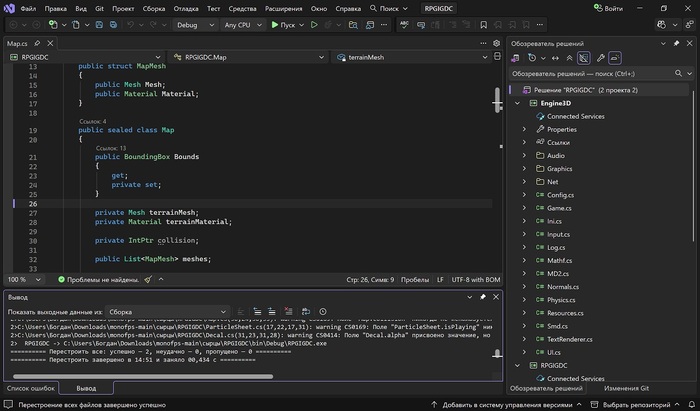Open the Any CPU platform dropdown
The image size is (700, 411).
point(243,24)
